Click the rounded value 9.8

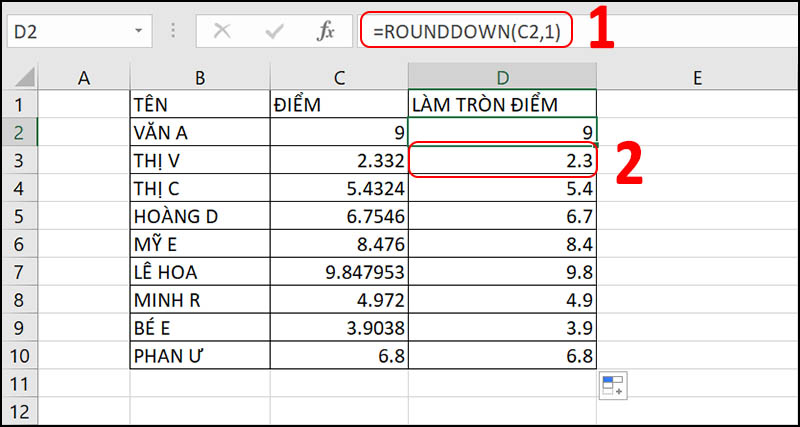pos(503,272)
